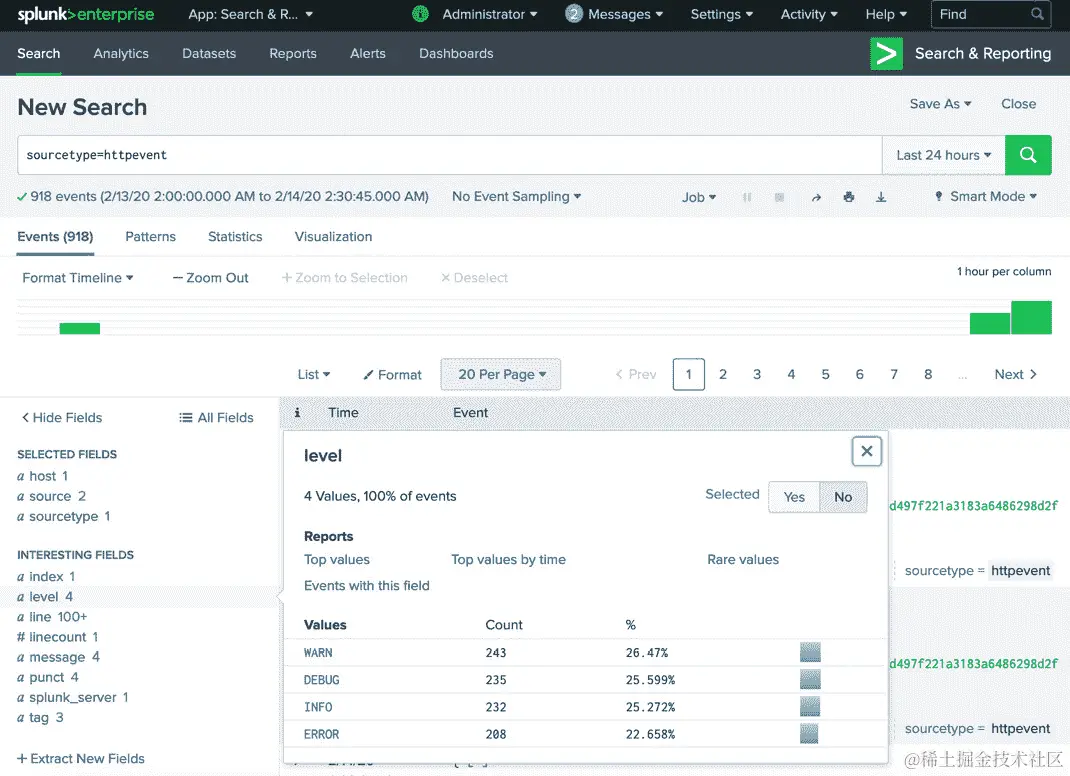The width and height of the screenshot is (1070, 776).
Task: Open the Analytics nav tab
Action: point(121,53)
